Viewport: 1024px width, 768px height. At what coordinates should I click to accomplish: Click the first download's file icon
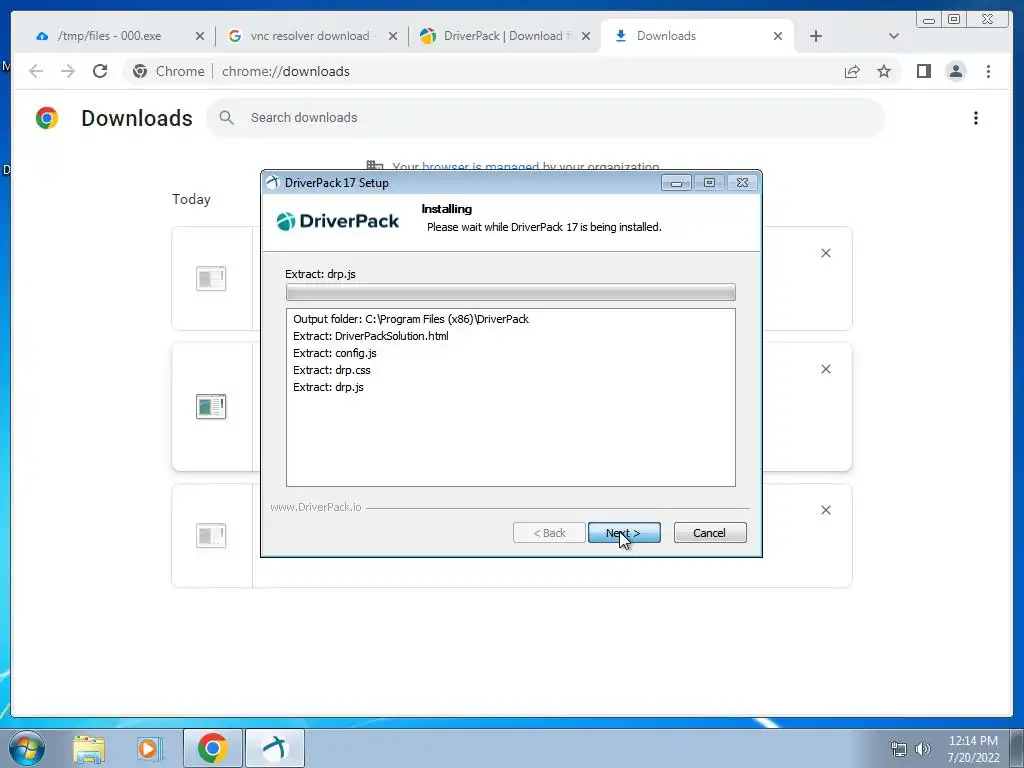211,278
